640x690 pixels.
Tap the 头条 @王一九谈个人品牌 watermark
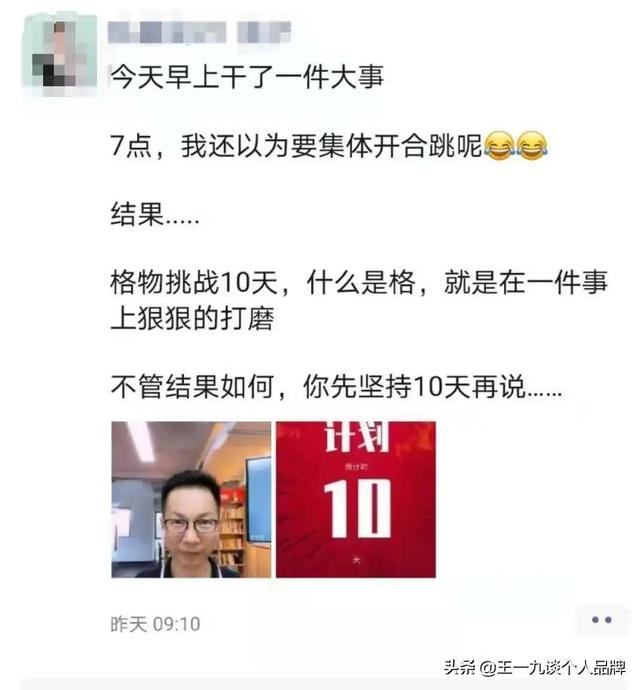[x=534, y=668]
